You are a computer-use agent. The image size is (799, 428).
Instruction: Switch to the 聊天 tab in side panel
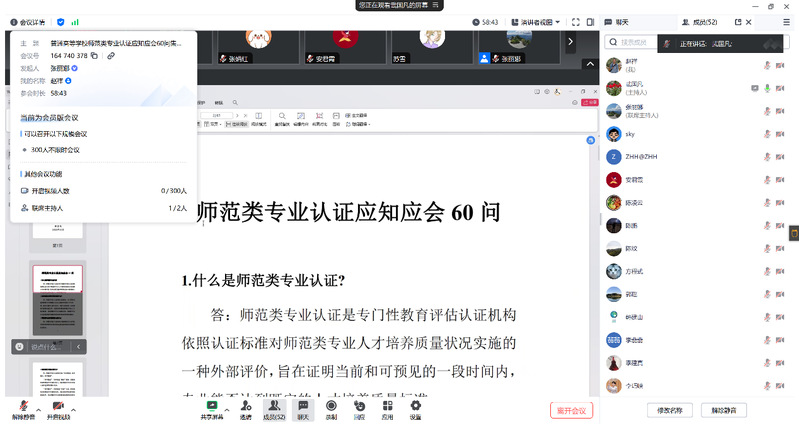coord(622,21)
